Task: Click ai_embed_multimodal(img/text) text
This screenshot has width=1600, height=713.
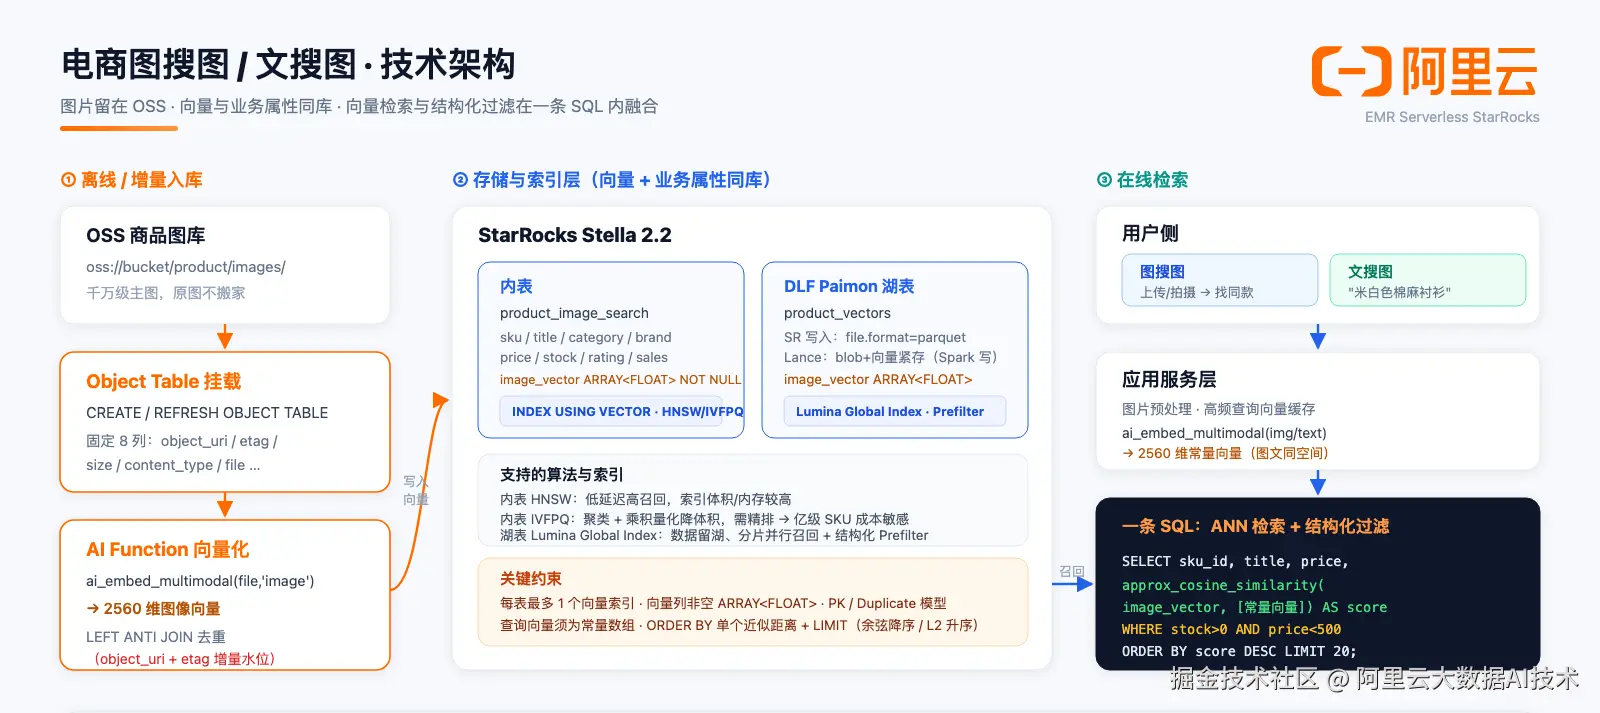Action: pos(1224,433)
